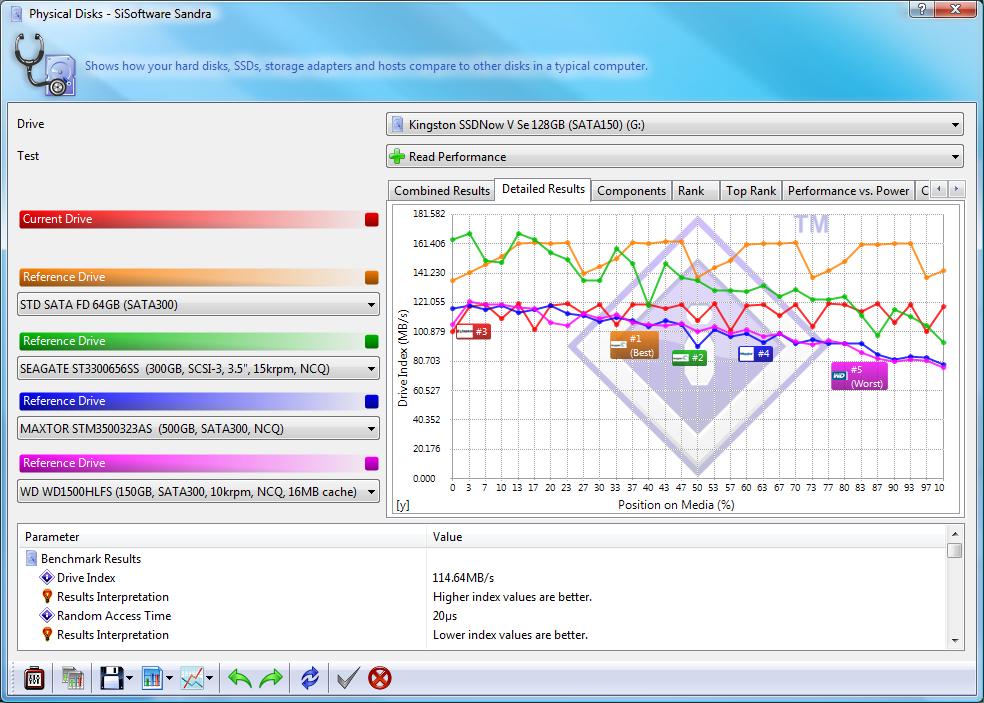The height and width of the screenshot is (703, 984).
Task: Click the blue Reference Drive color swatch
Action: coord(372,402)
